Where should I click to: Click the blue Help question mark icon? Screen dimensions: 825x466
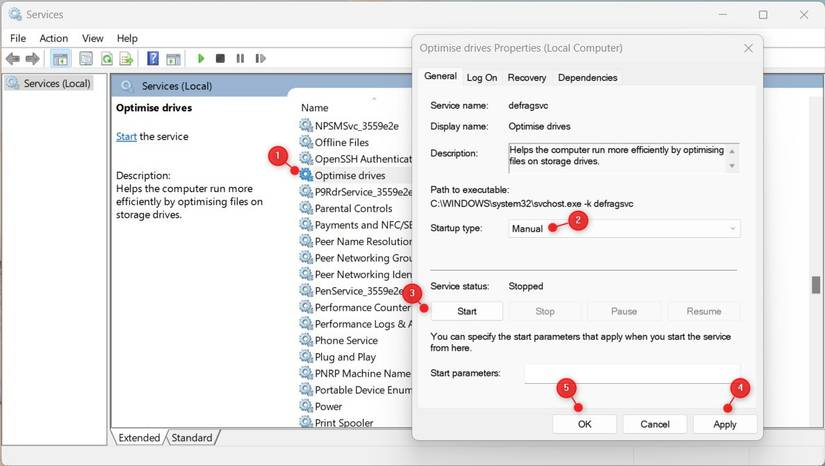point(153,58)
